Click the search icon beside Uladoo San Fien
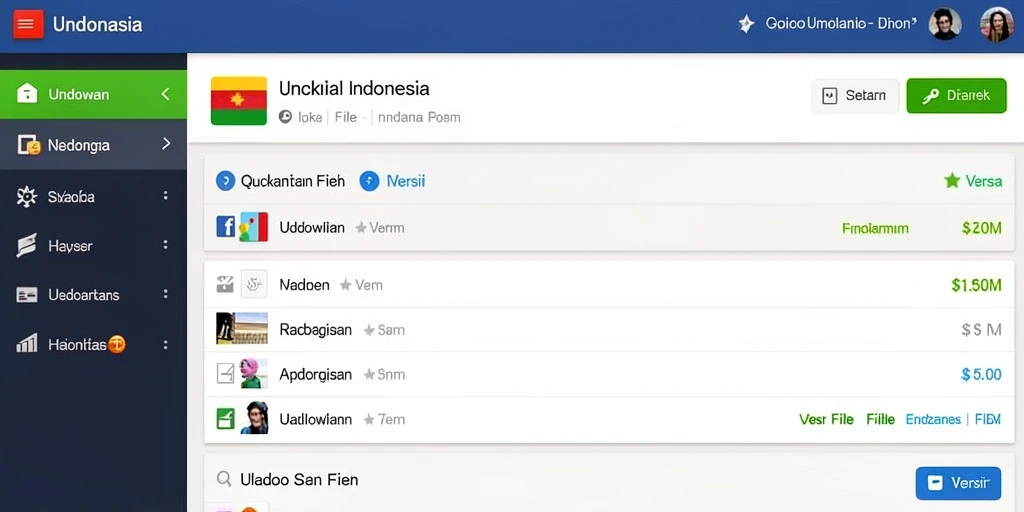Image resolution: width=1024 pixels, height=512 pixels. [224, 479]
